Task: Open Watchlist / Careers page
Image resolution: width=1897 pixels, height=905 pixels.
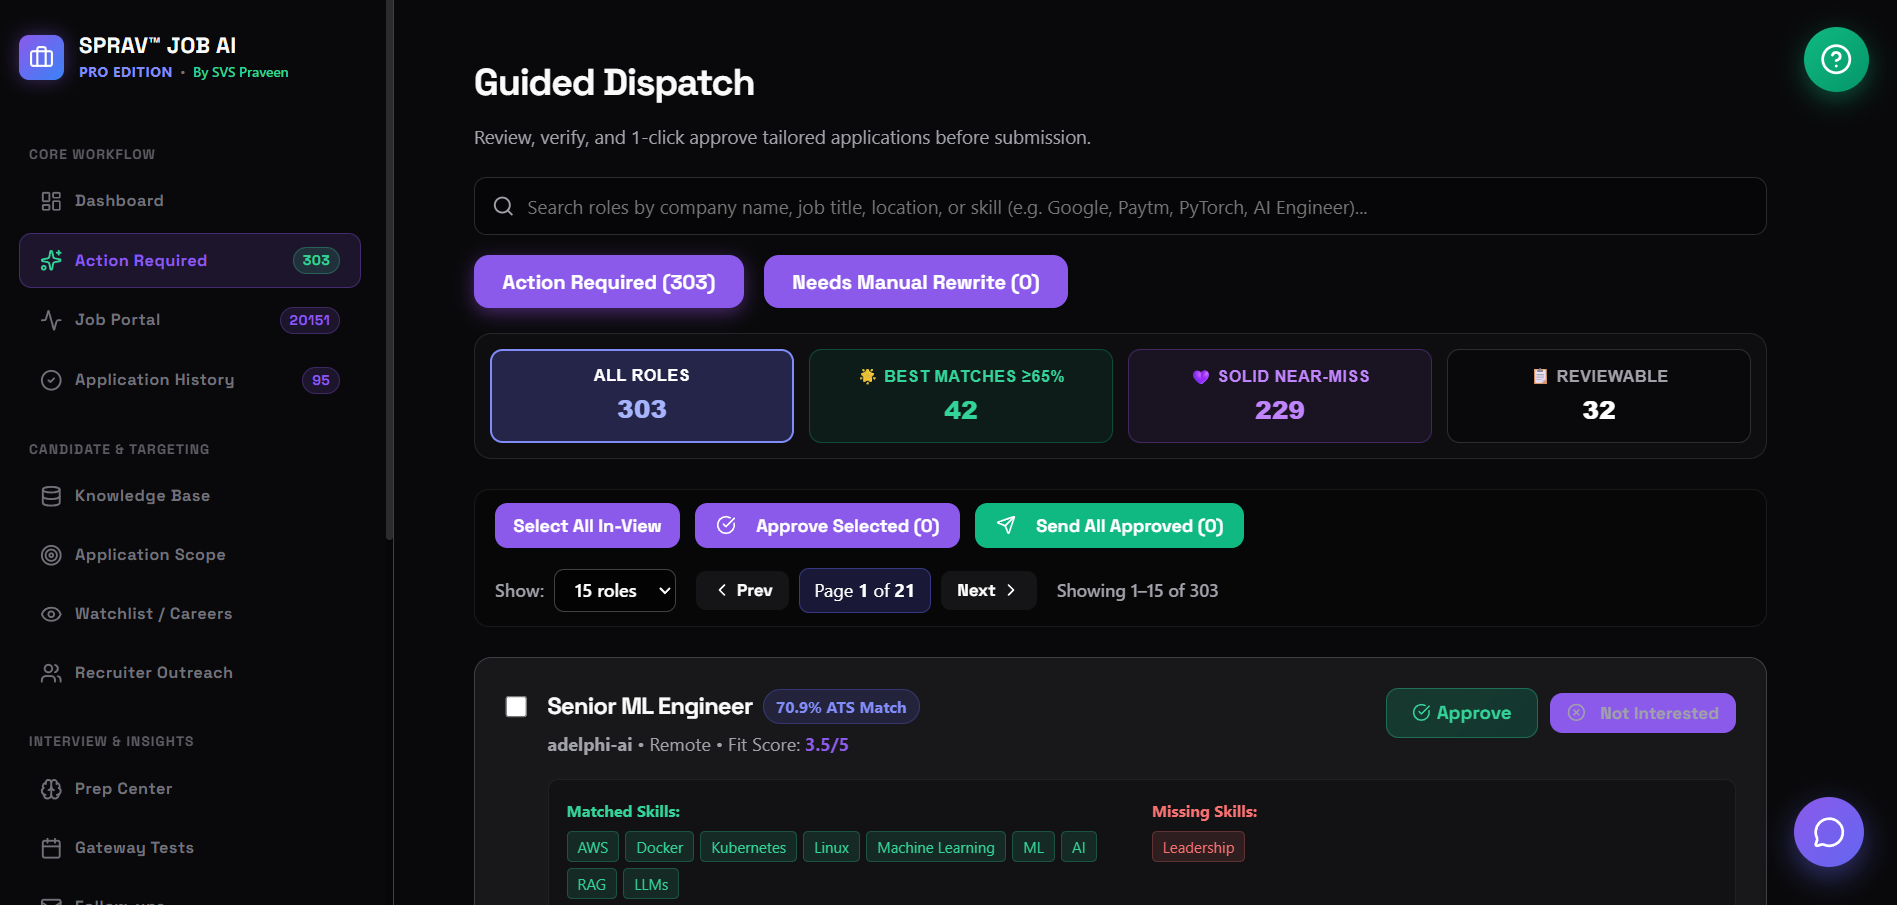Action: (190, 614)
